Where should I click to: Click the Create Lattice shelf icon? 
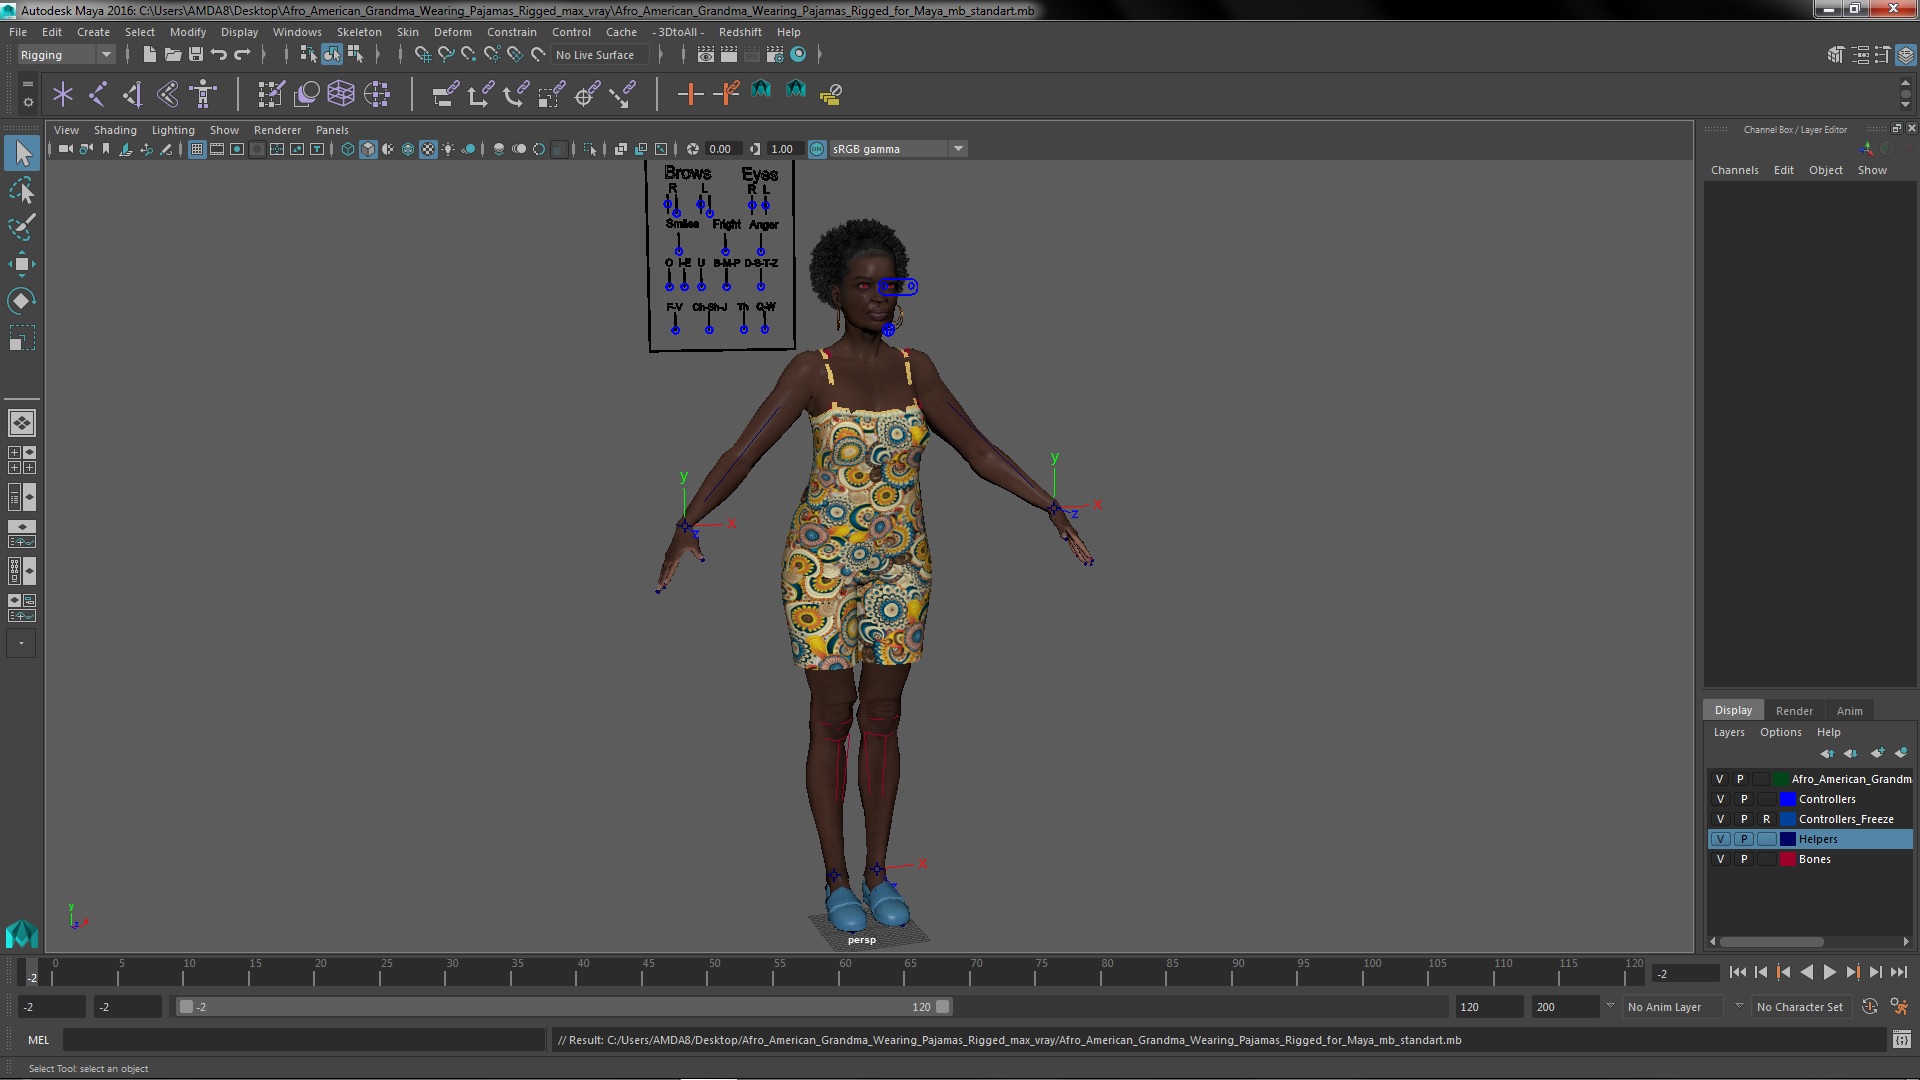click(341, 94)
